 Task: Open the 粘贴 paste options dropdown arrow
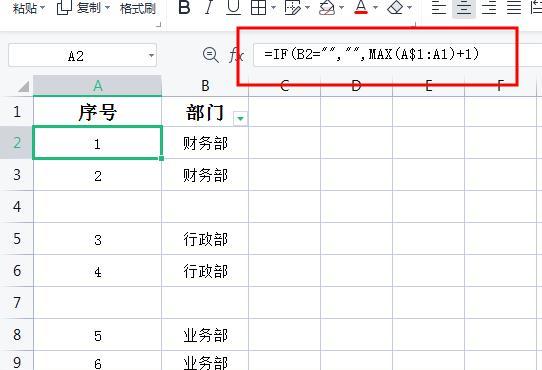click(x=43, y=8)
